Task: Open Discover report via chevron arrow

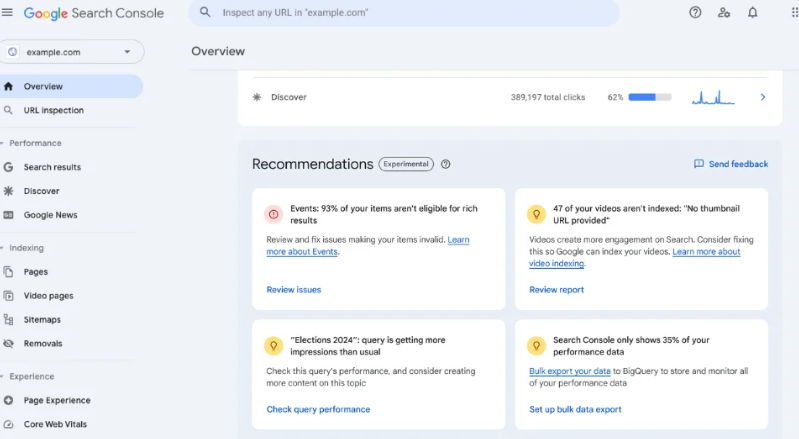Action: (763, 97)
